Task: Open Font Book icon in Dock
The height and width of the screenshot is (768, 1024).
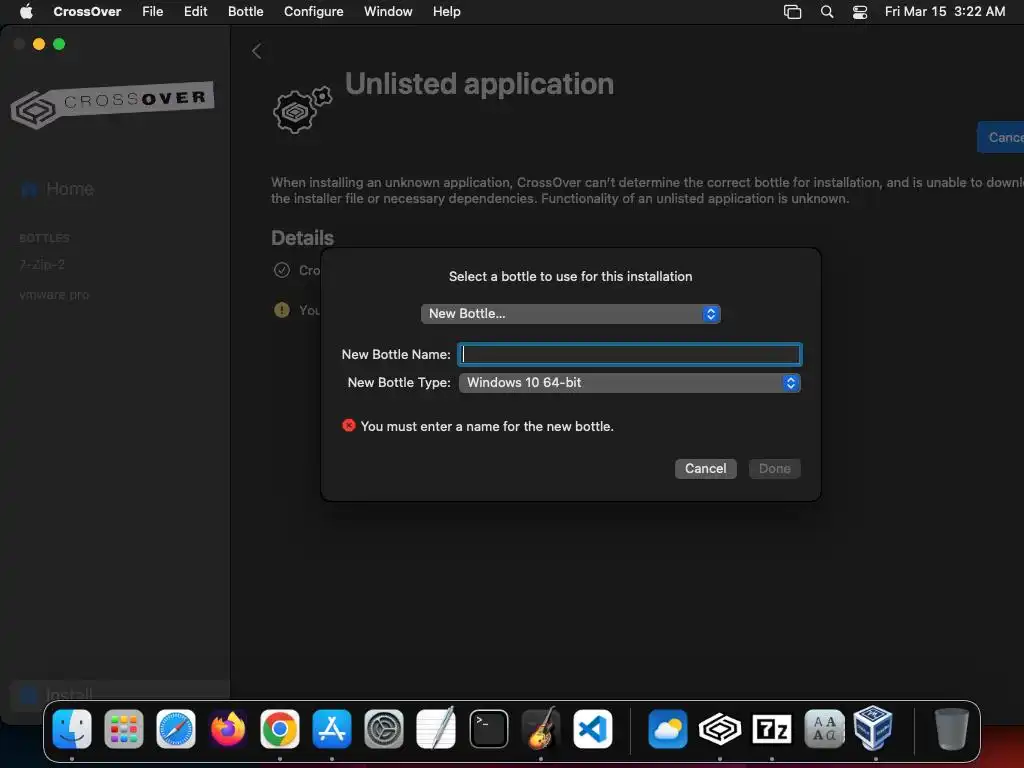Action: [824, 729]
